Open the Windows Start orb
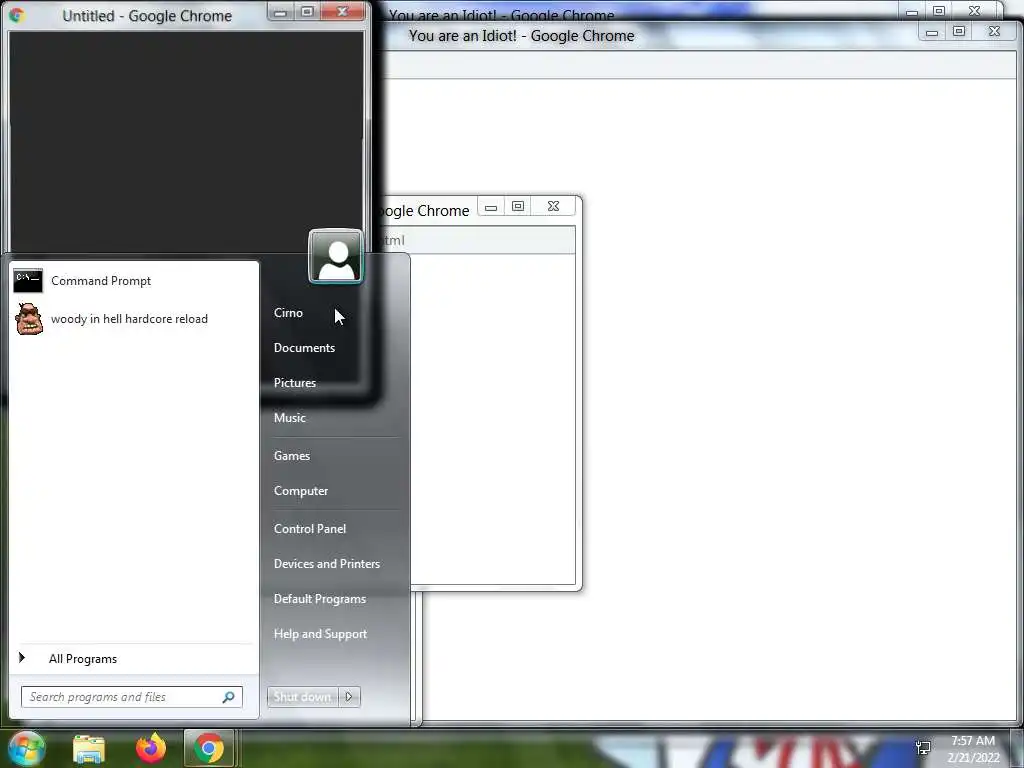 [x=26, y=748]
